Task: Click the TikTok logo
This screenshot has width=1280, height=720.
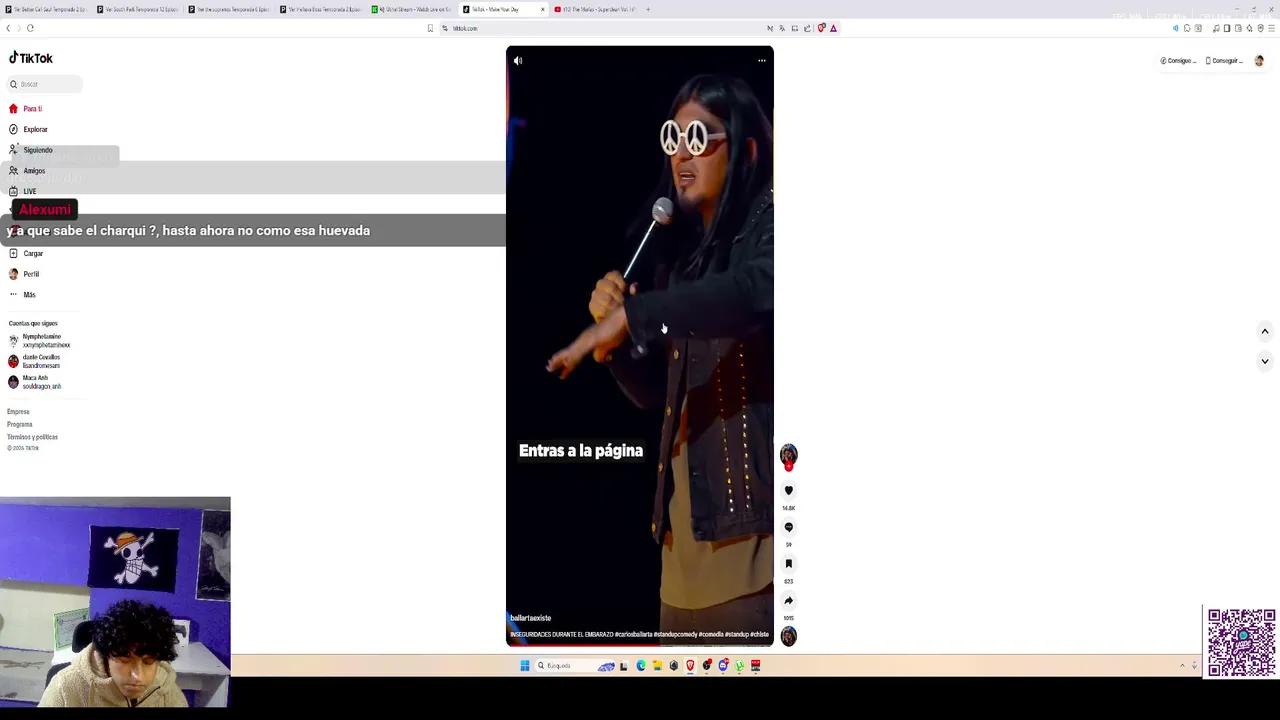Action: click(x=31, y=58)
